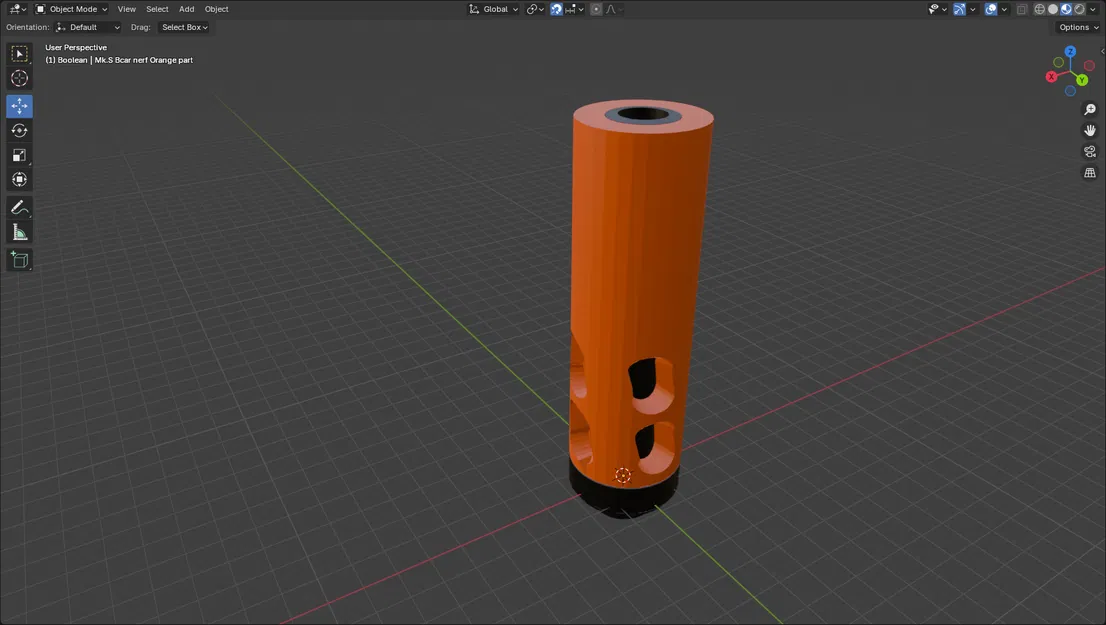Toggle X-Ray mode in the header
The image size is (1106, 625).
(1022, 9)
